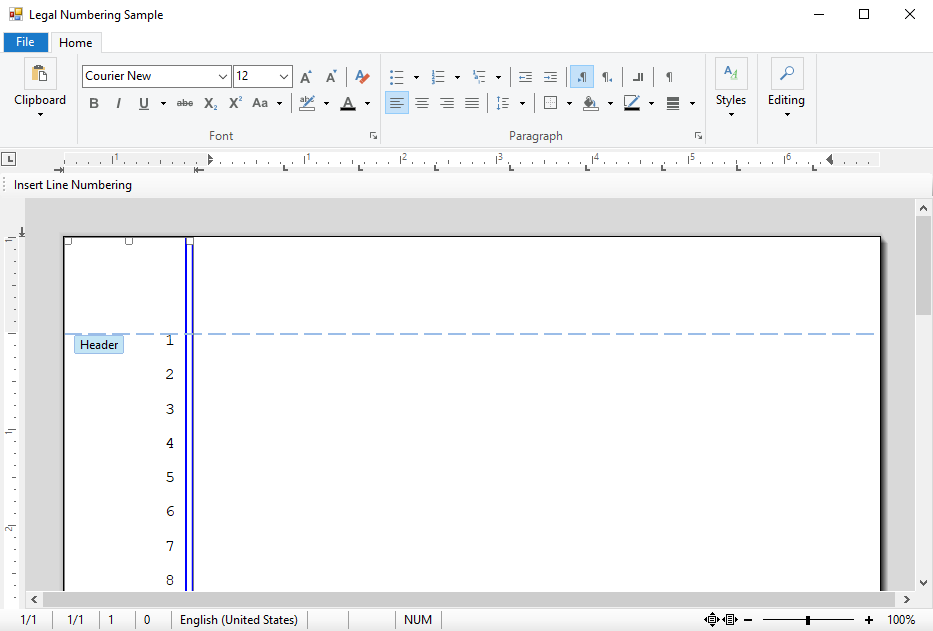Click the Grow Font icon
Viewport: 933px width, 631px height.
pyautogui.click(x=306, y=76)
